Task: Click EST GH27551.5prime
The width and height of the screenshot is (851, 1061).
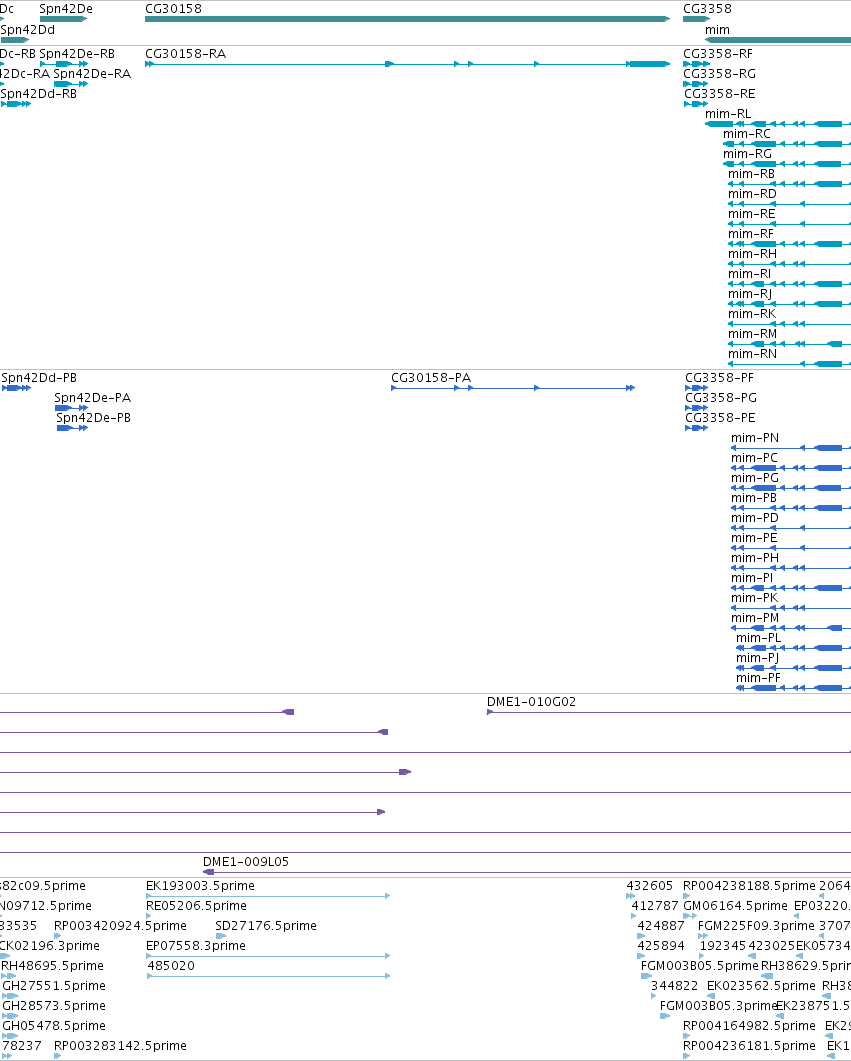Action: (x=53, y=985)
